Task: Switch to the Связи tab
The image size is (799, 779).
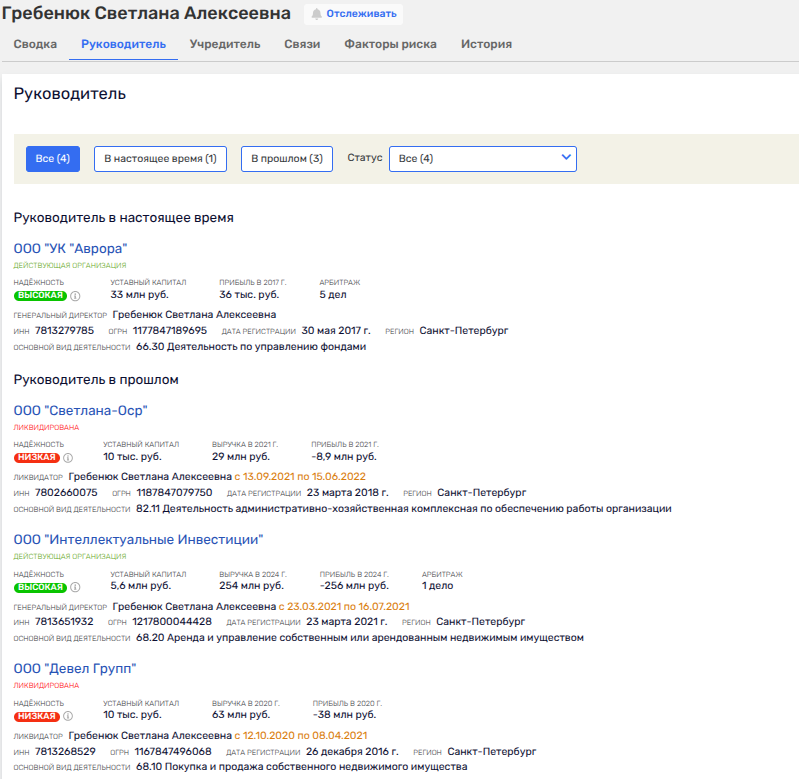Action: 302,44
